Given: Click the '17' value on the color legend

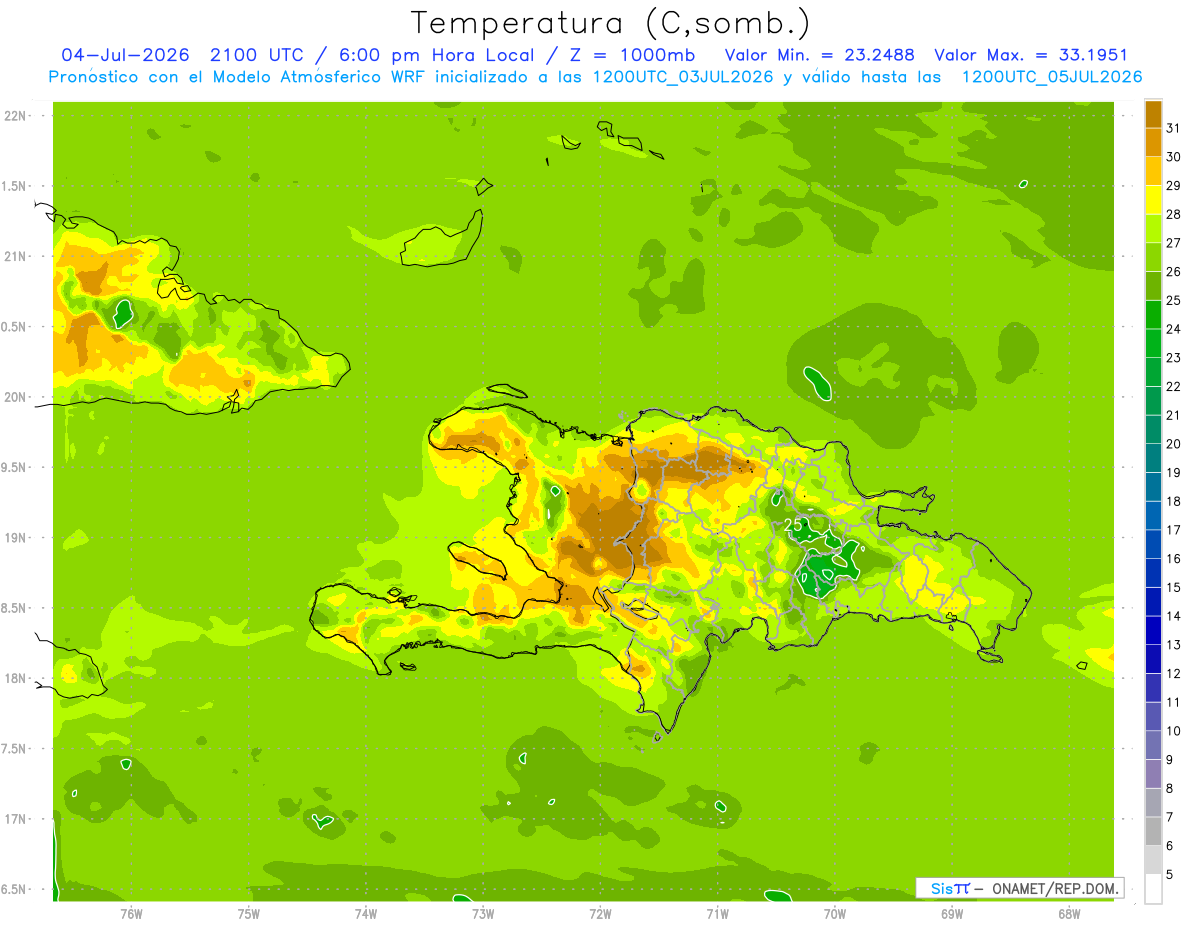Looking at the screenshot, I should [1174, 530].
